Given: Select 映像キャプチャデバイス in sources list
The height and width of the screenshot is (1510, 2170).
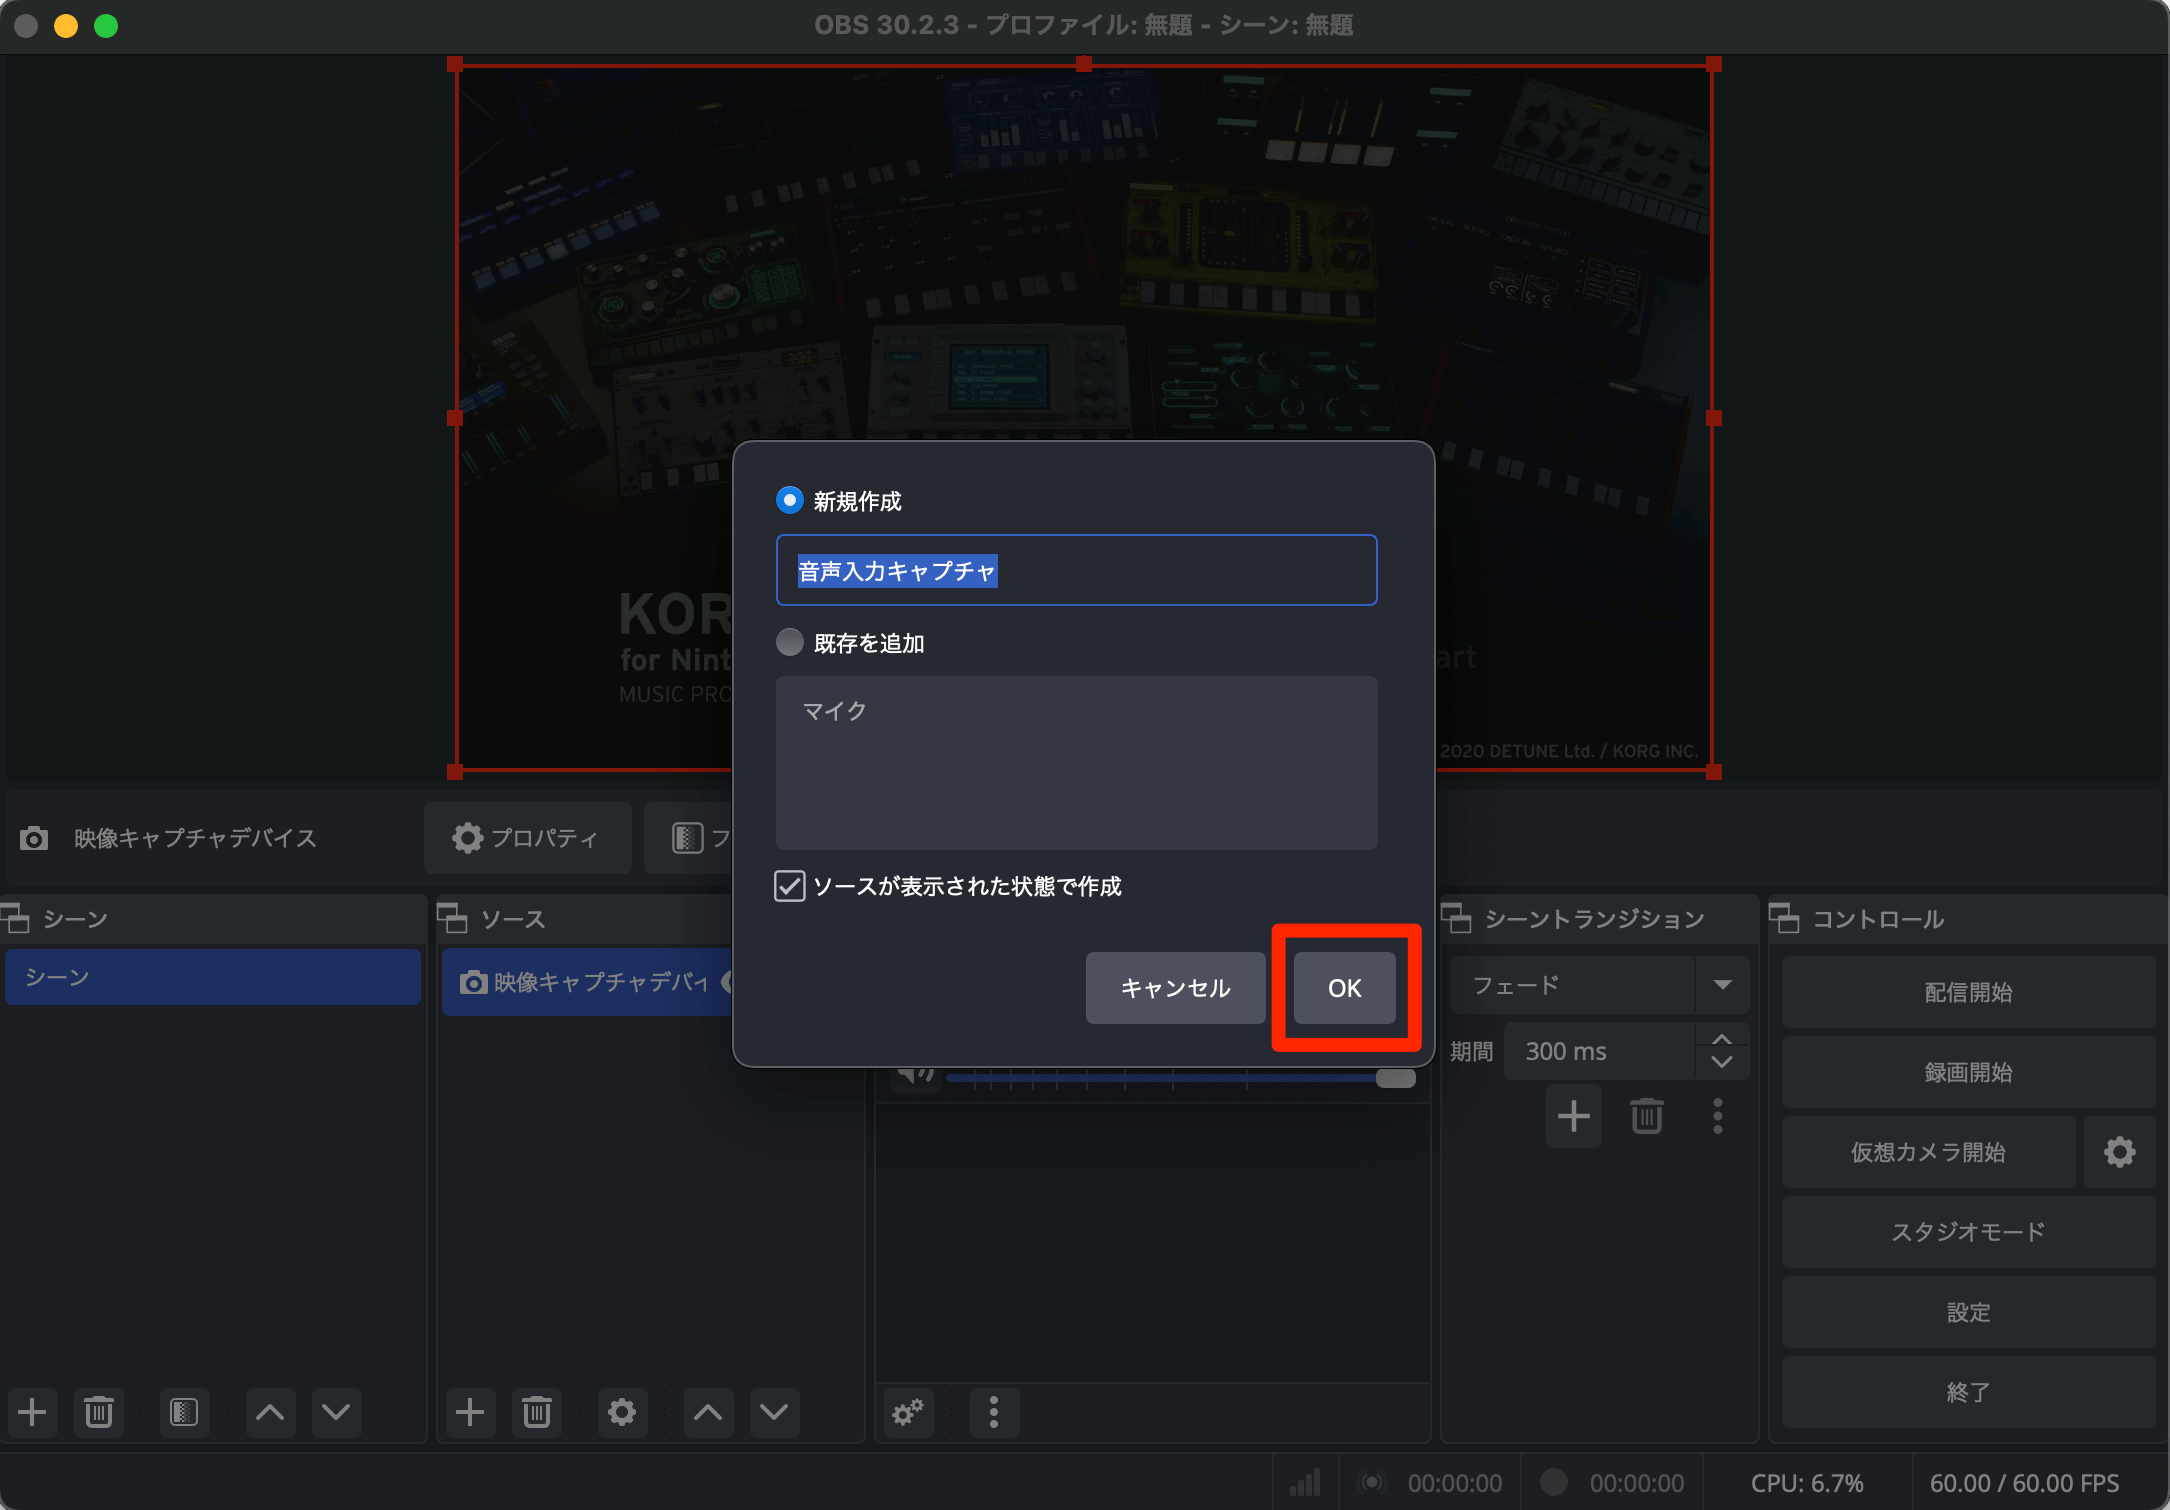Looking at the screenshot, I should [588, 982].
